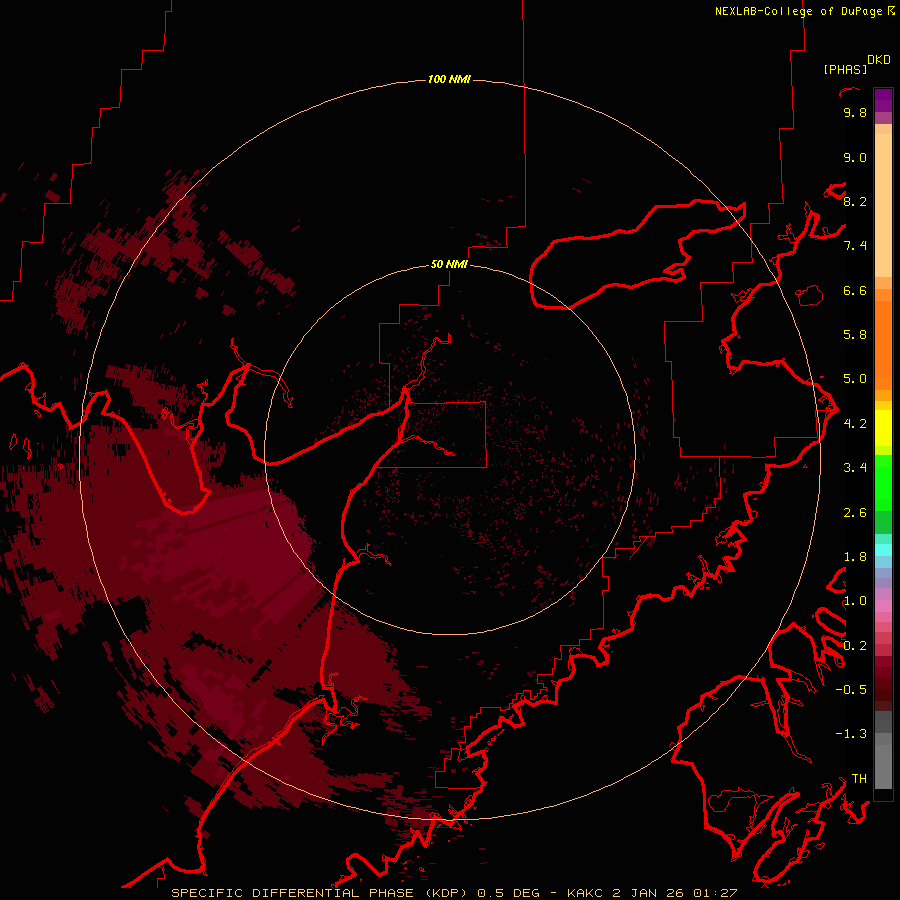Select the 8.2 legend value

(855, 201)
